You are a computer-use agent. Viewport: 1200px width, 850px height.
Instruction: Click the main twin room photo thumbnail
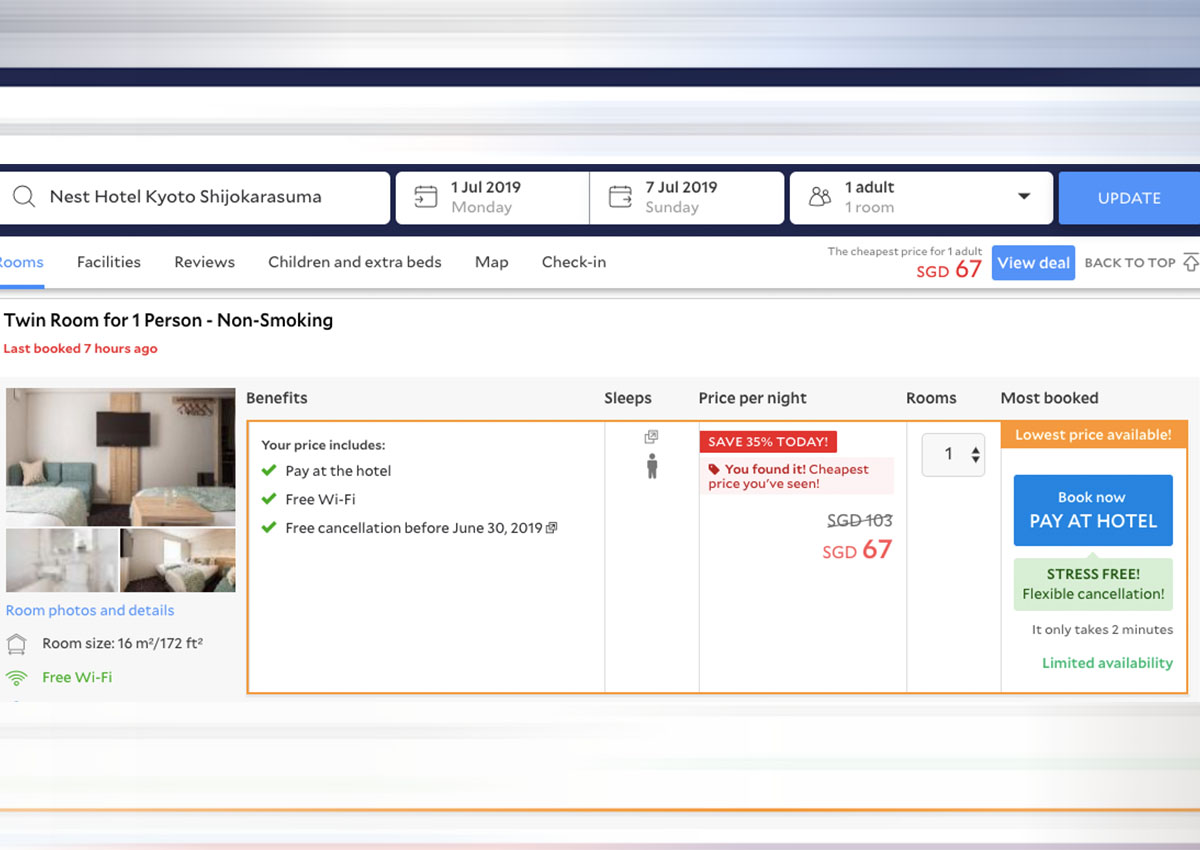121,456
